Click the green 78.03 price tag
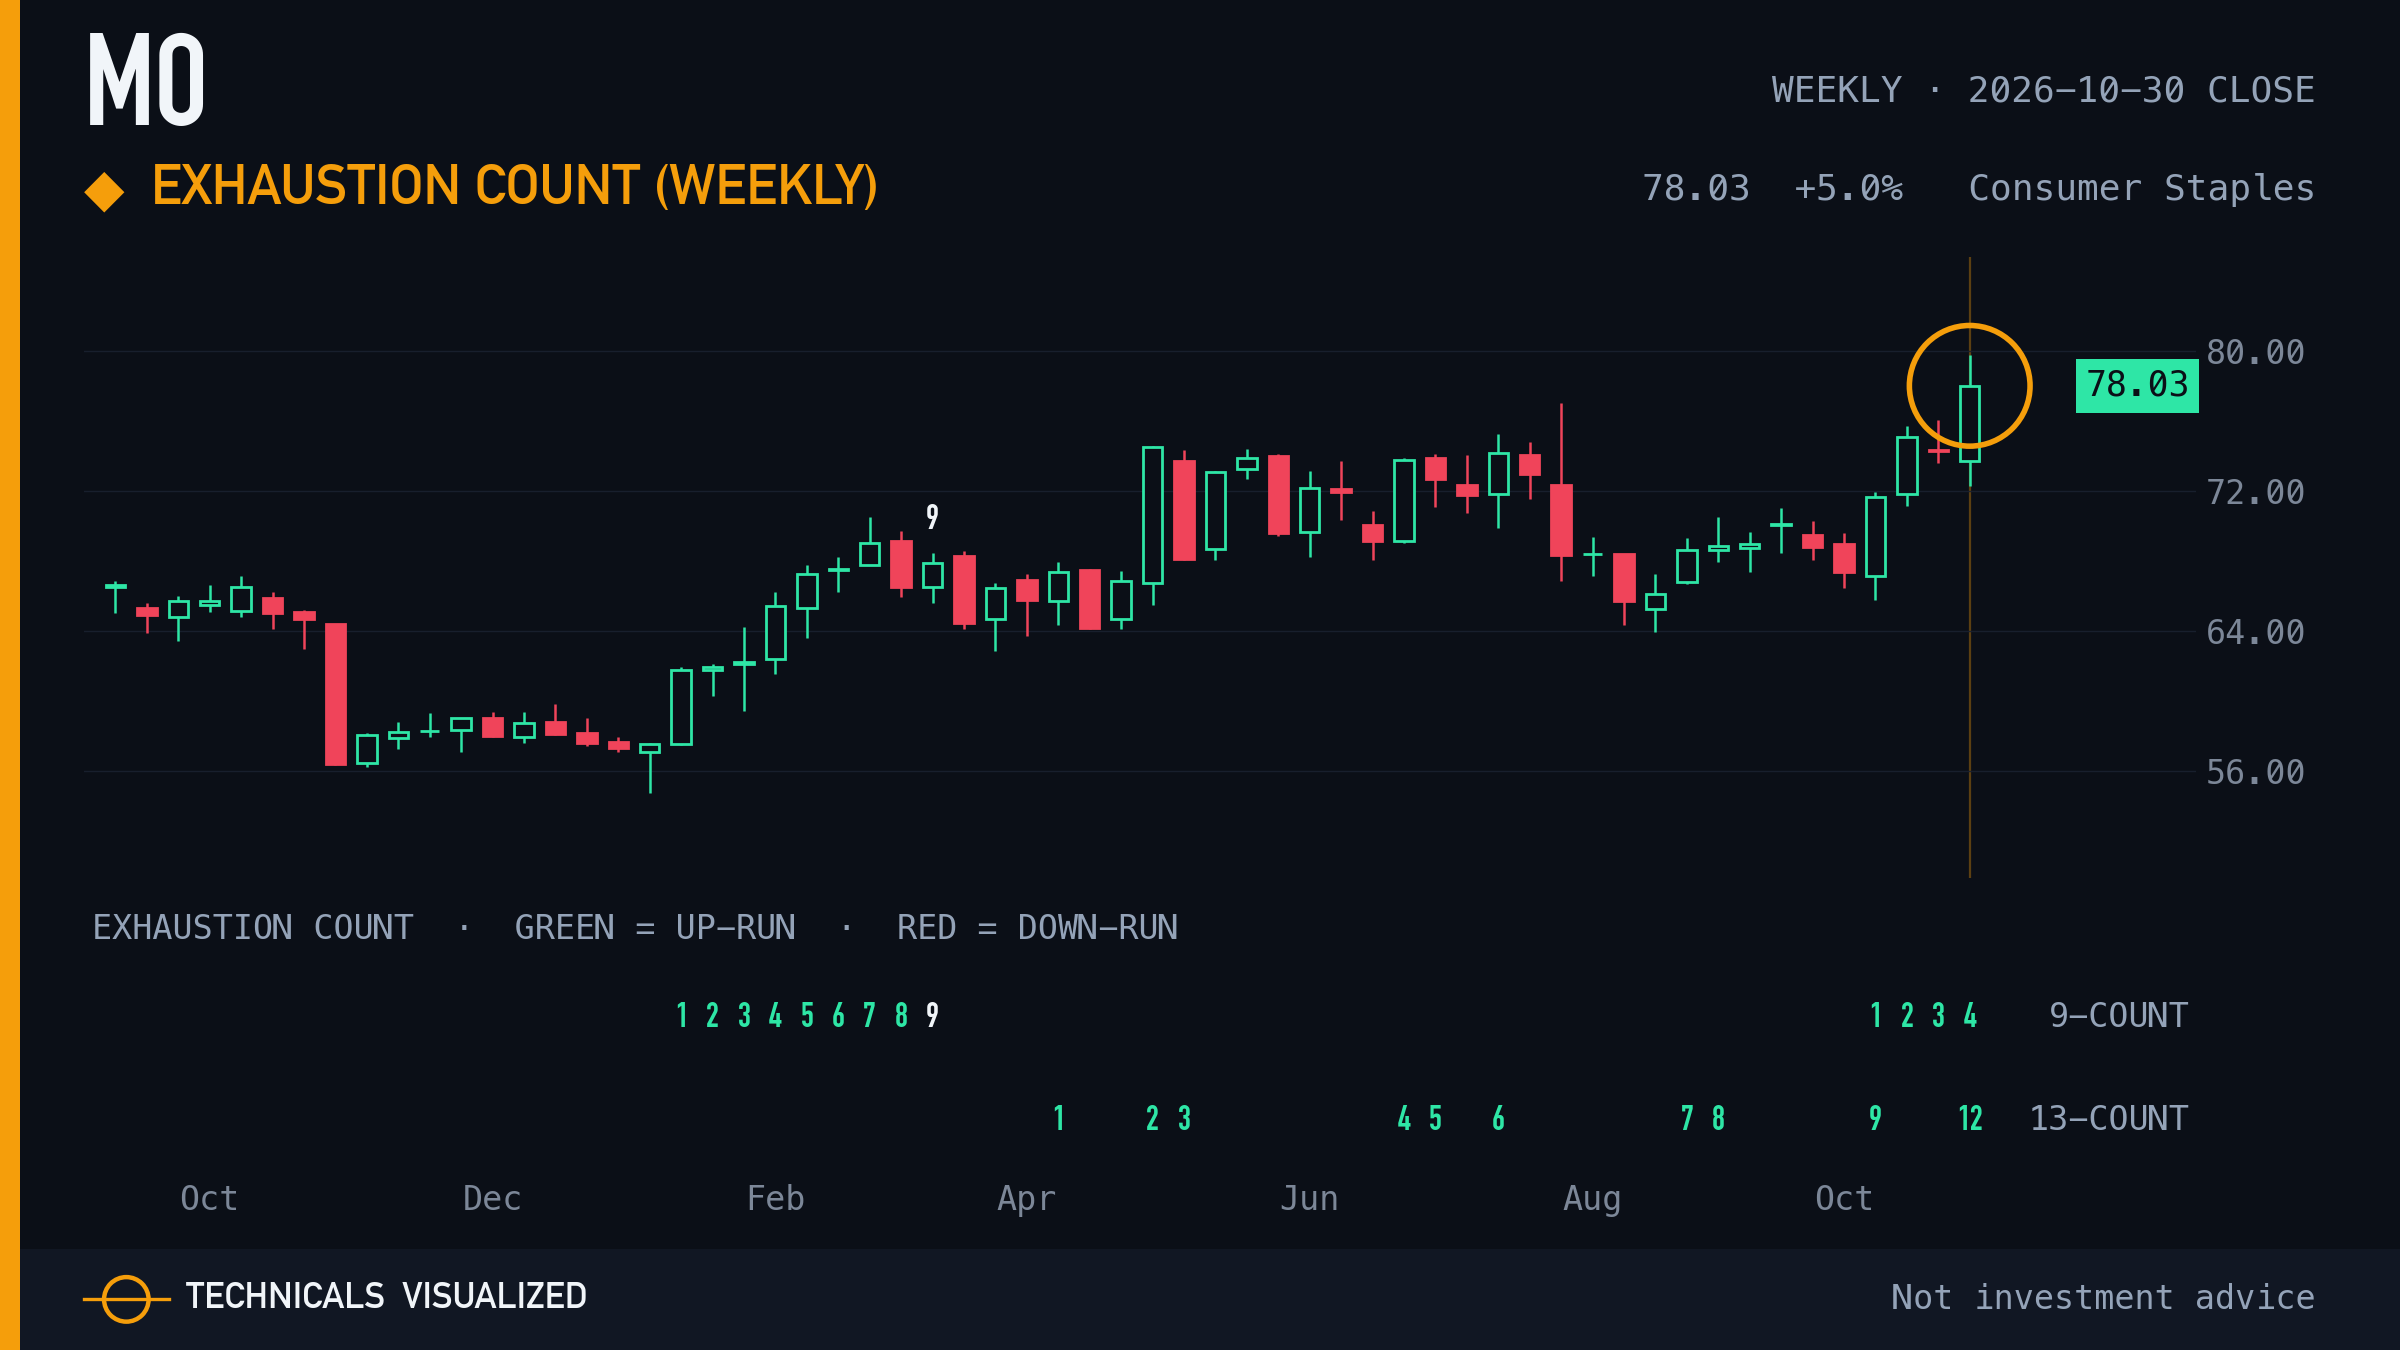The height and width of the screenshot is (1350, 2400). 2137,385
